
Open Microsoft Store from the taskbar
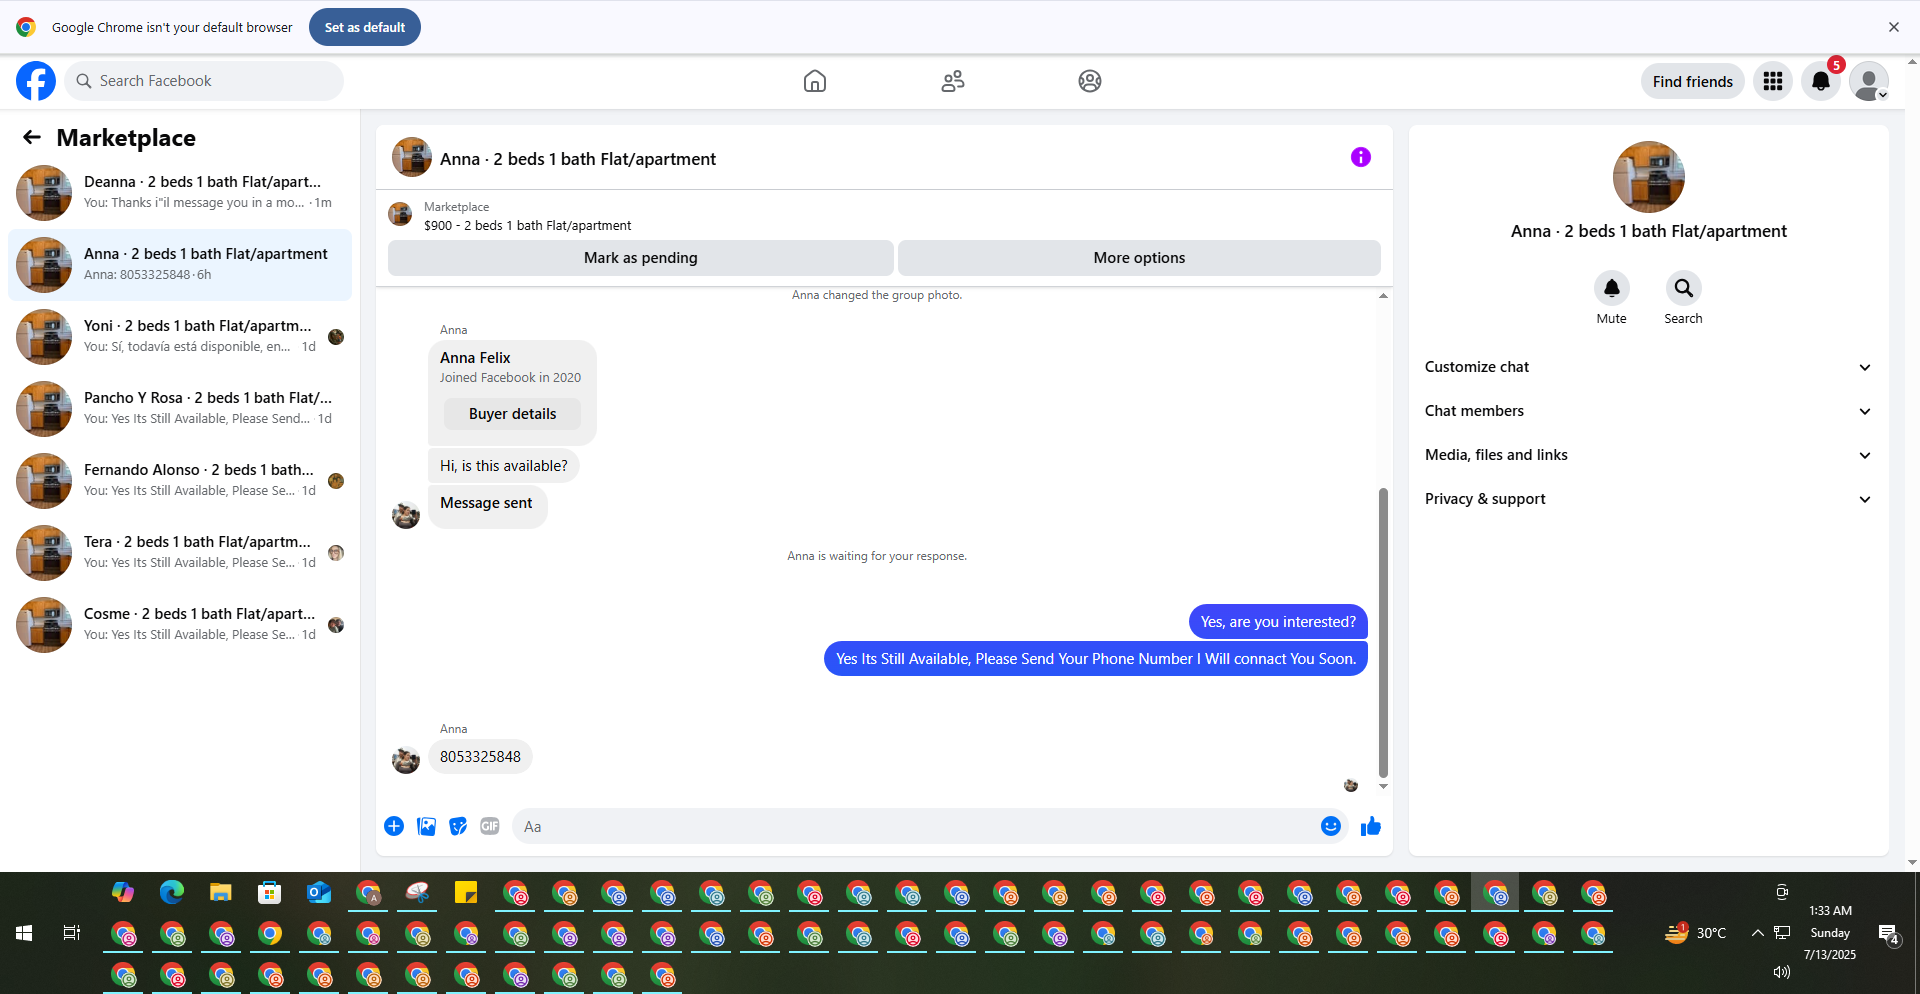[270, 892]
